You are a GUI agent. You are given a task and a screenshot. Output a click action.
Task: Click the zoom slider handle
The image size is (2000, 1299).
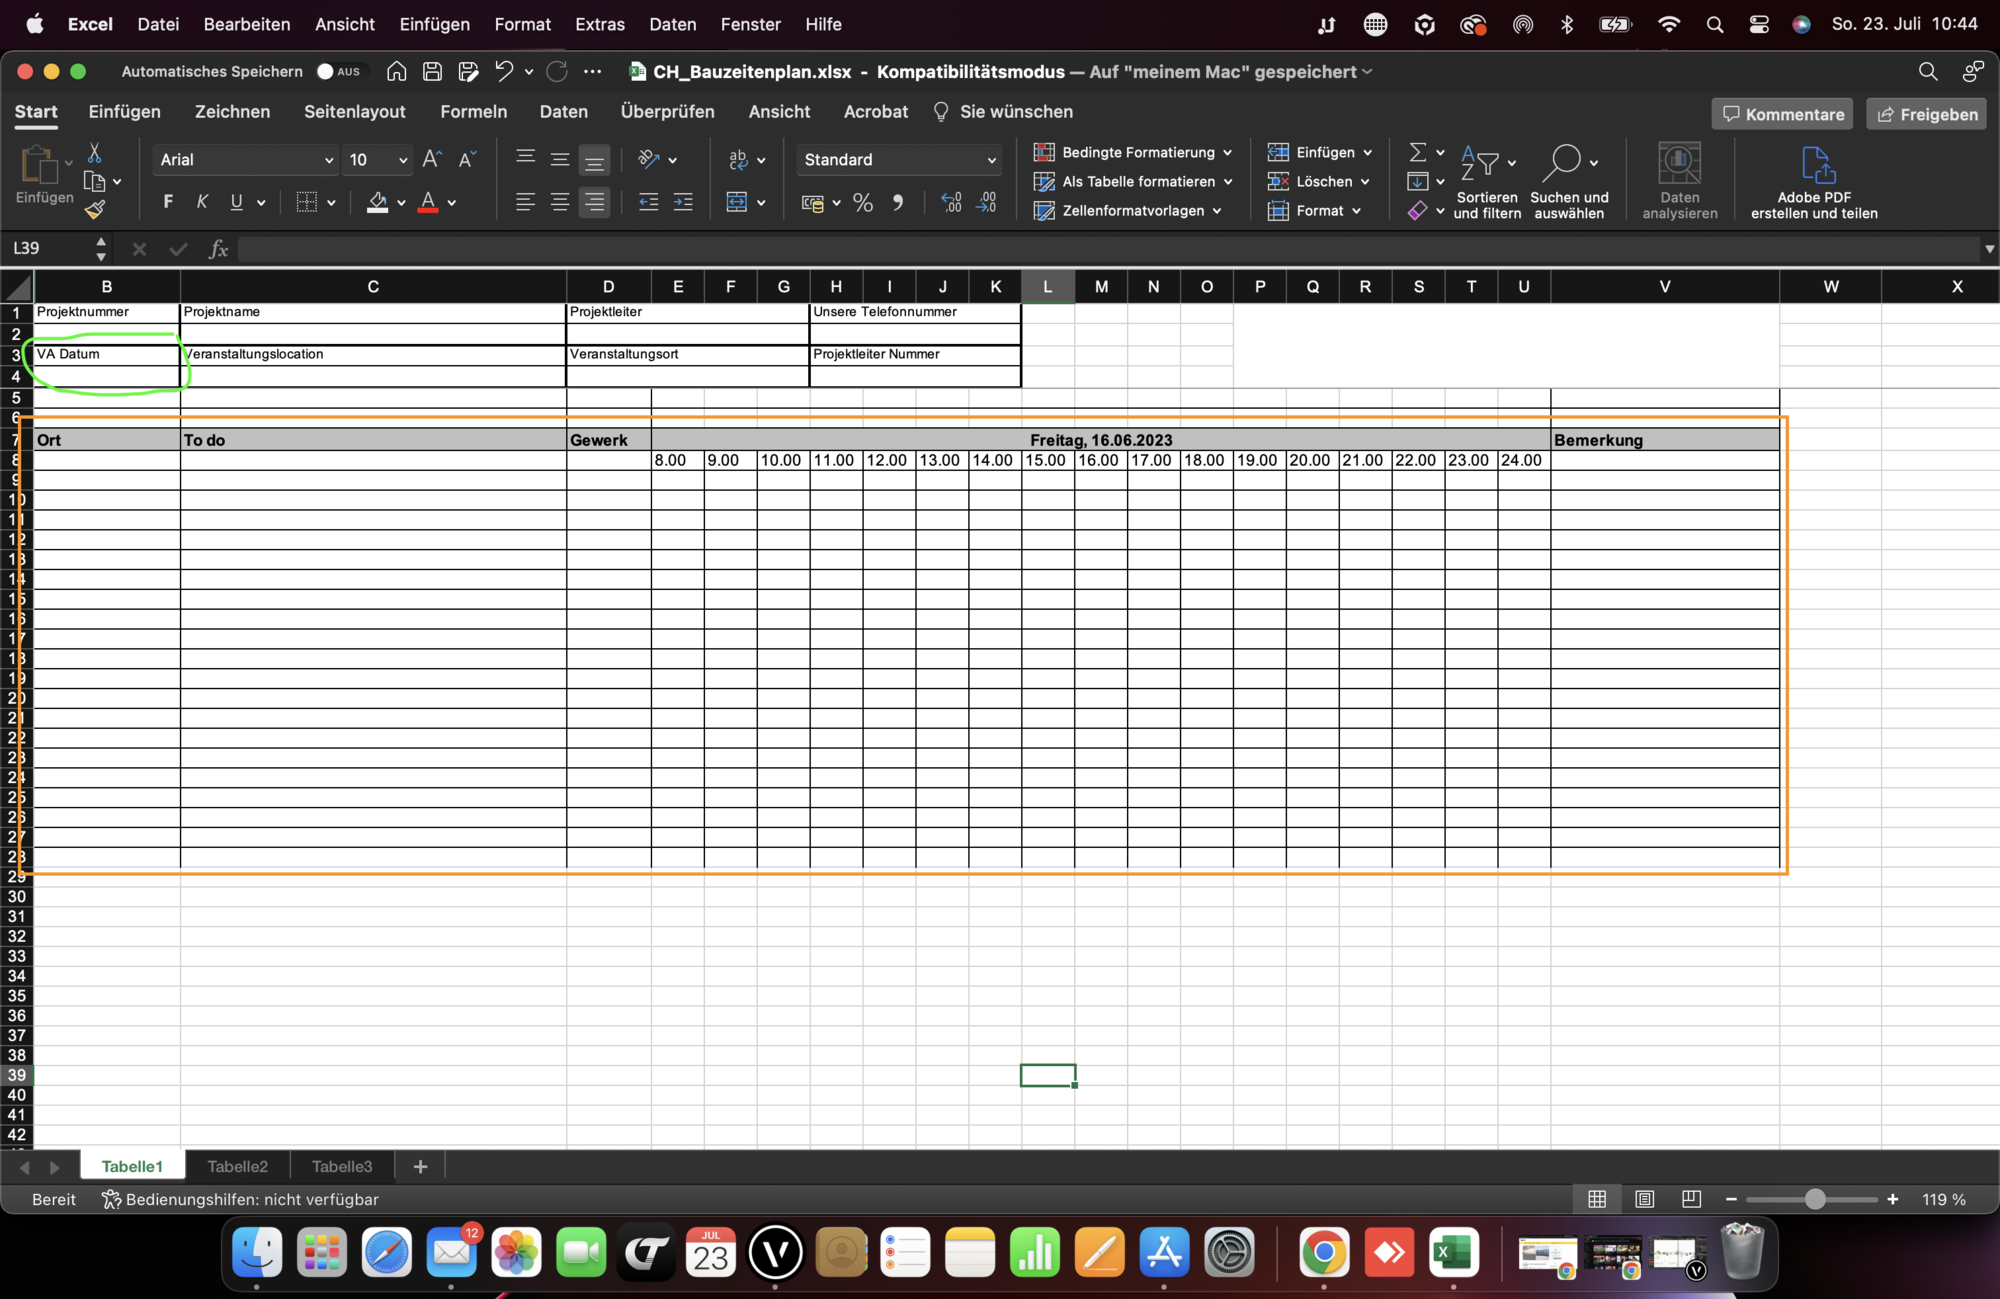click(x=1815, y=1199)
